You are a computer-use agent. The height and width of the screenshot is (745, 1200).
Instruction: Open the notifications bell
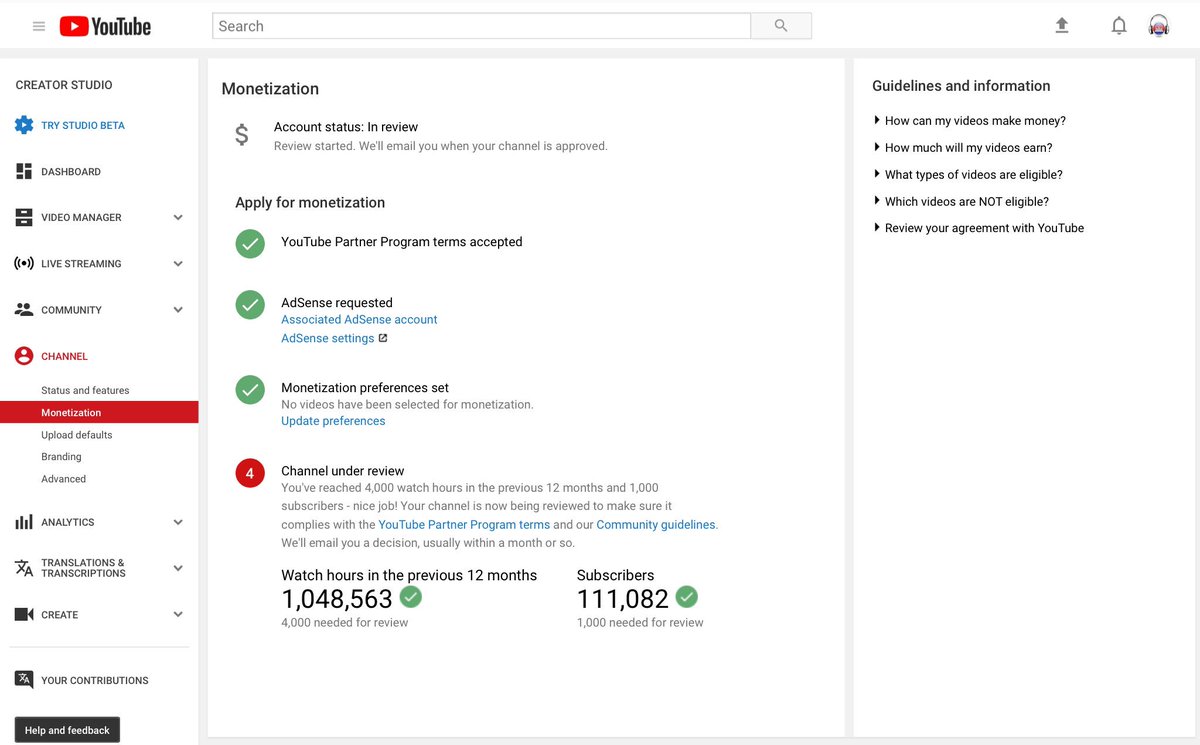(x=1119, y=26)
